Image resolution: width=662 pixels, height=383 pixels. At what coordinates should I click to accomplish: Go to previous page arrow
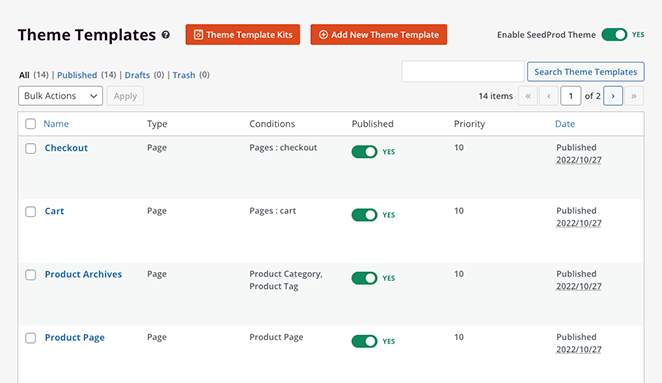tap(549, 96)
